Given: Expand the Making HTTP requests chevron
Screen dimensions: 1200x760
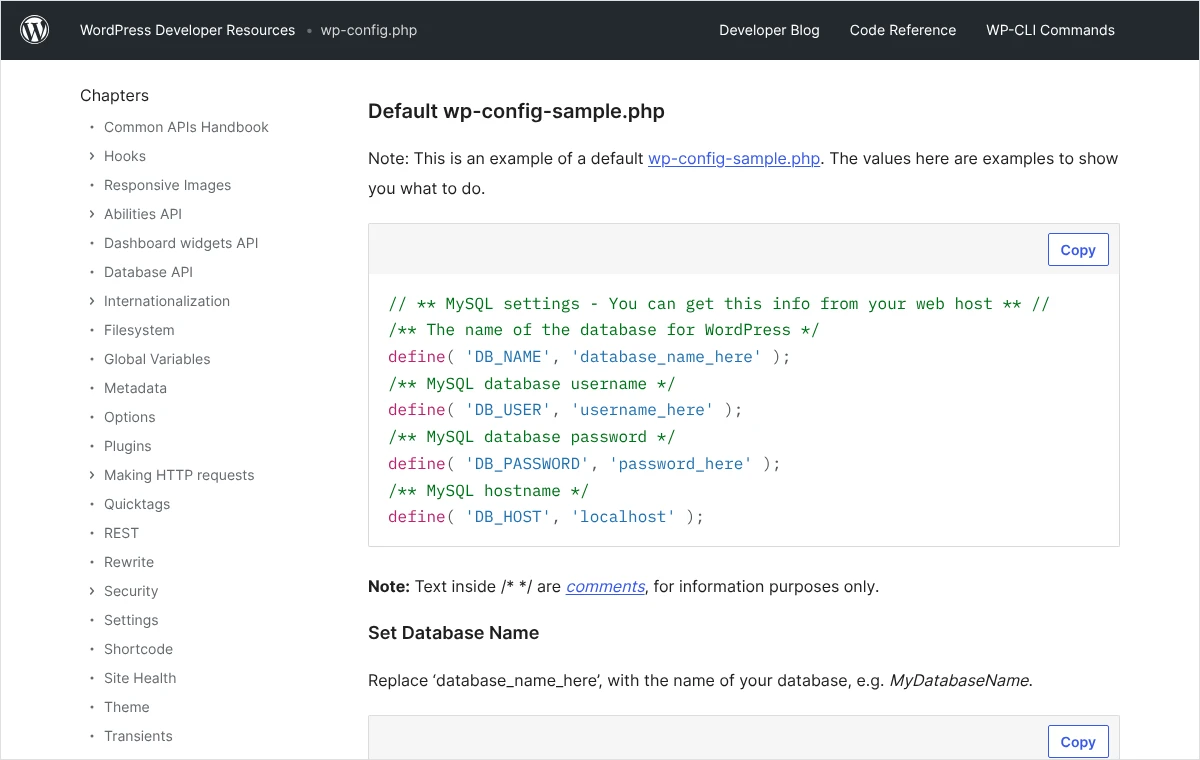Looking at the screenshot, I should click(x=92, y=475).
